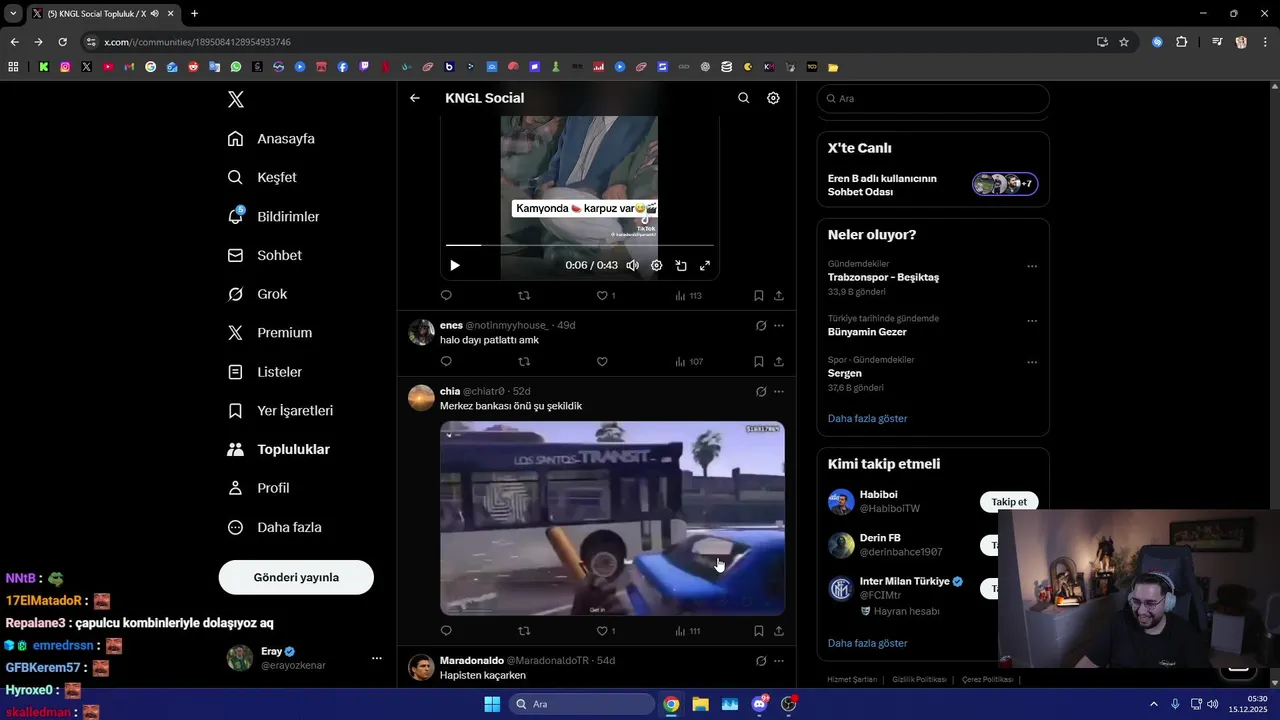Bookmark enes post
The width and height of the screenshot is (1280, 720).
[x=758, y=361]
